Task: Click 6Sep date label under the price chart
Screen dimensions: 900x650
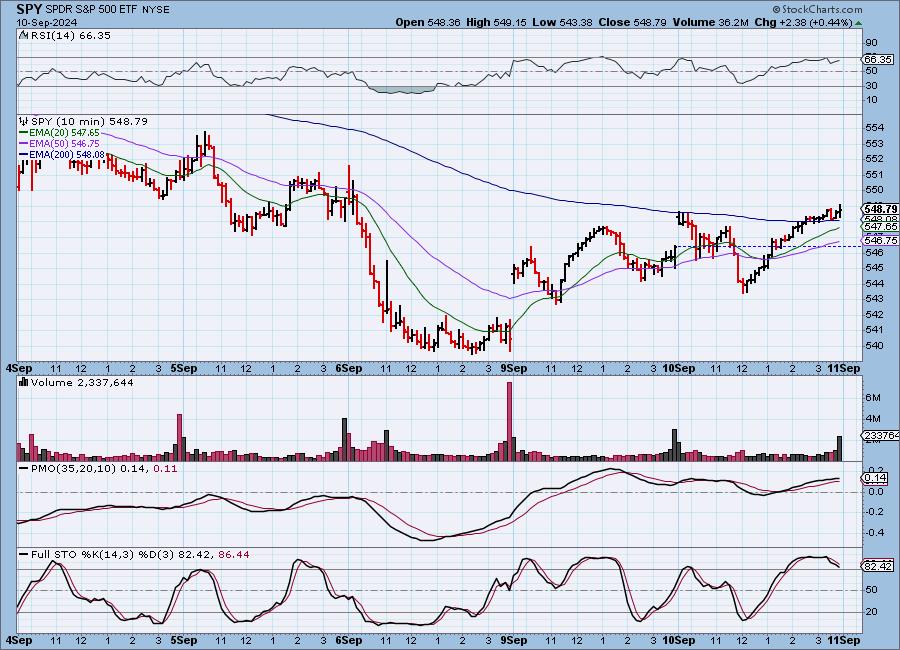Action: point(348,369)
